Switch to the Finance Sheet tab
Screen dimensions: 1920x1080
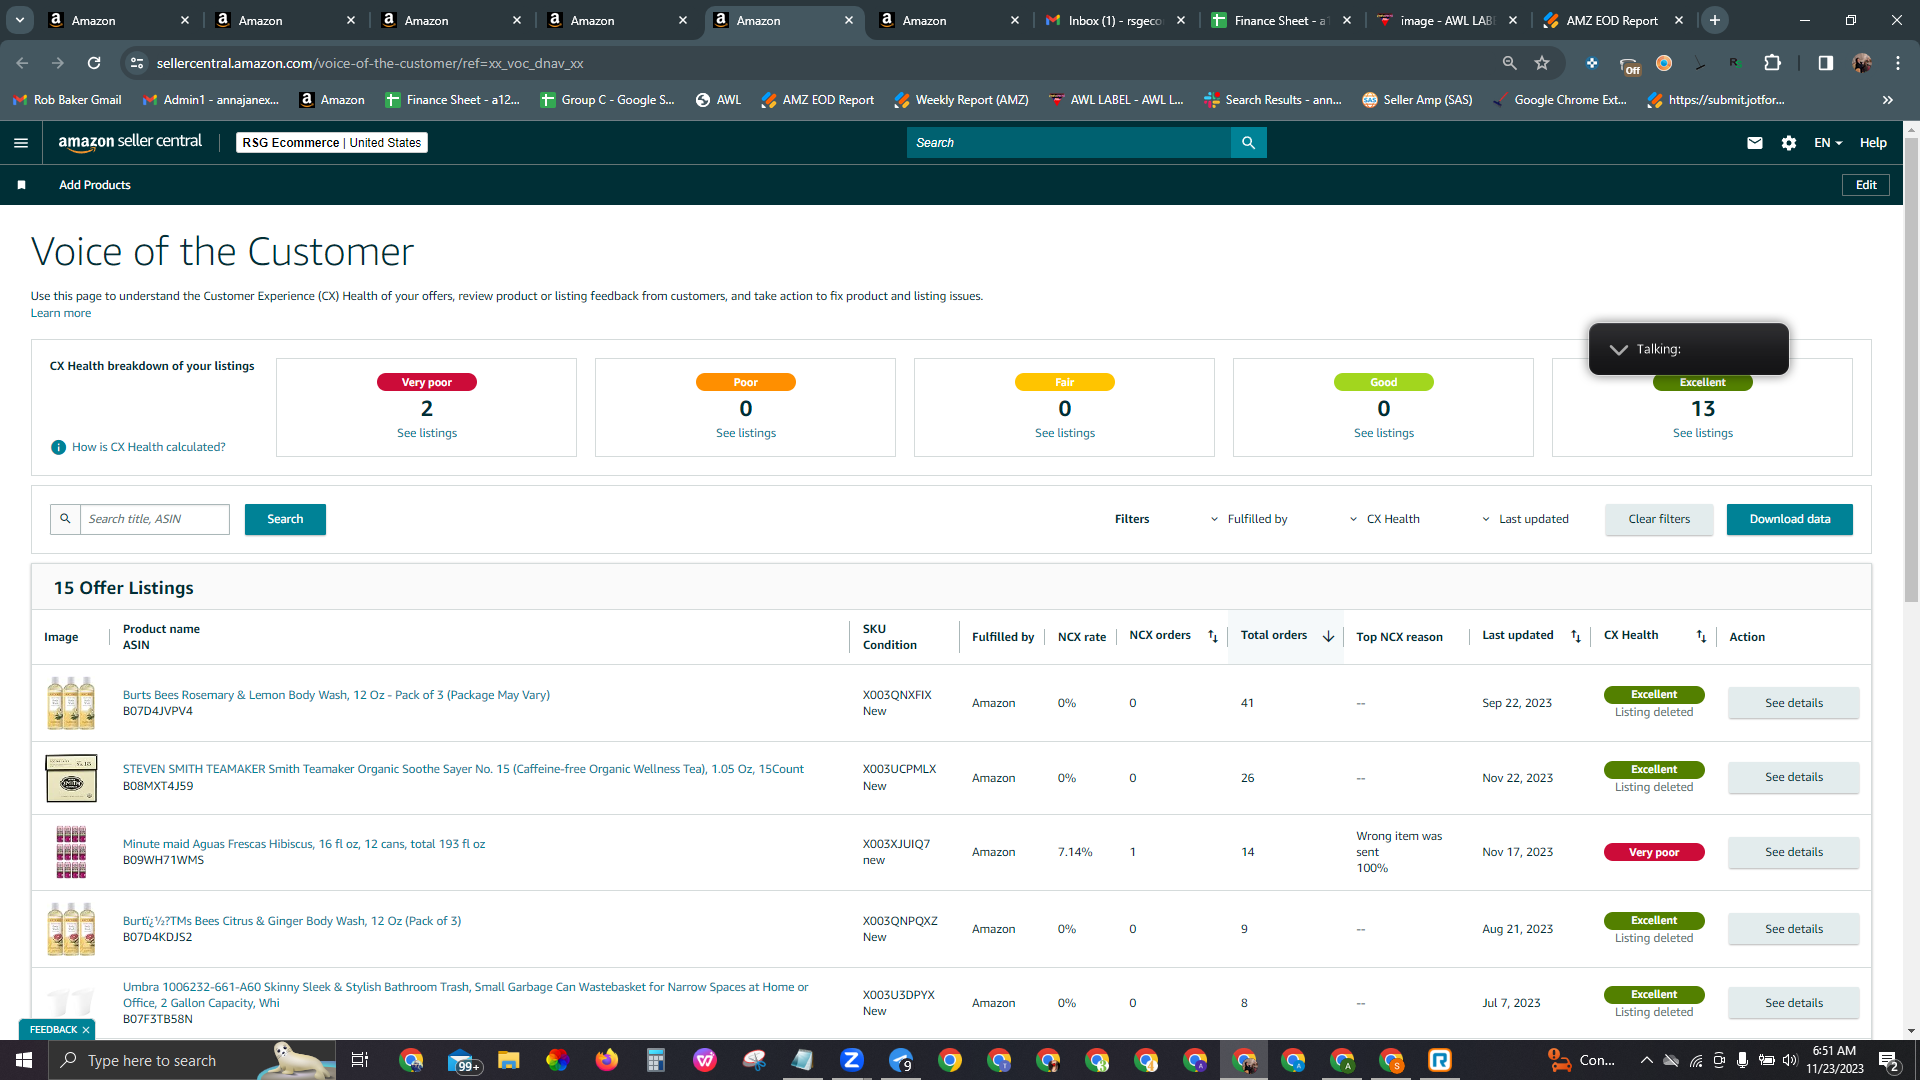coord(1280,20)
